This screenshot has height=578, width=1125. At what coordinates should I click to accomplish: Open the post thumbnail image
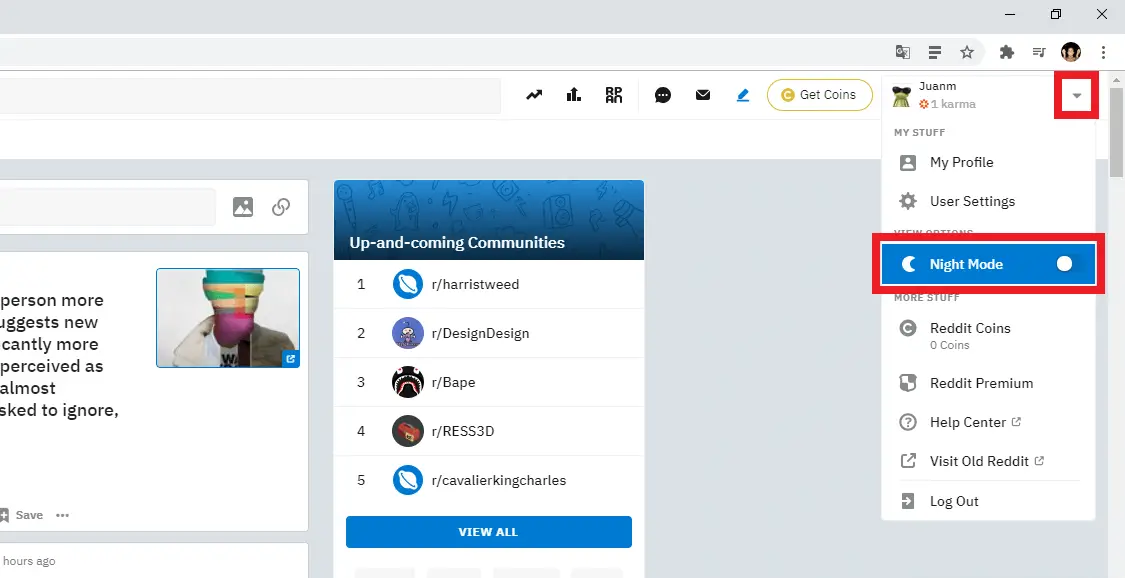pyautogui.click(x=228, y=318)
